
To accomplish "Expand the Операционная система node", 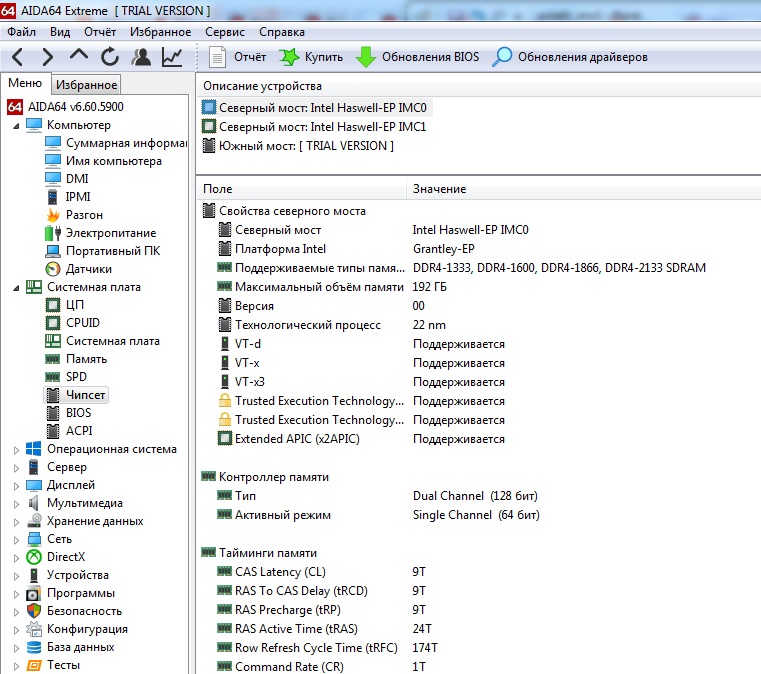I will pyautogui.click(x=16, y=450).
